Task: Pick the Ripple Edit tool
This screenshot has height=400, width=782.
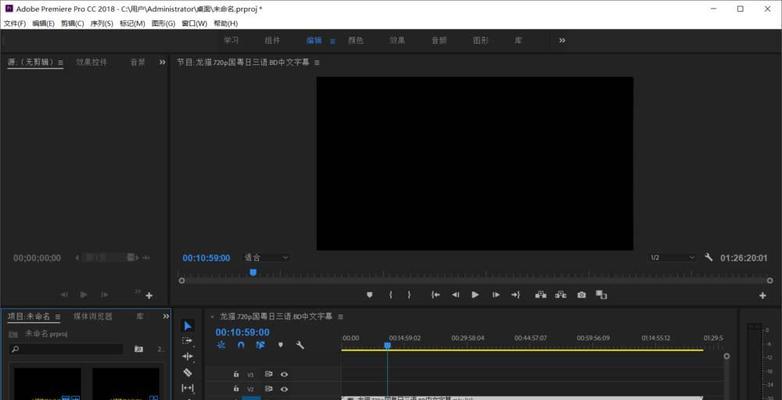Action: (187, 356)
